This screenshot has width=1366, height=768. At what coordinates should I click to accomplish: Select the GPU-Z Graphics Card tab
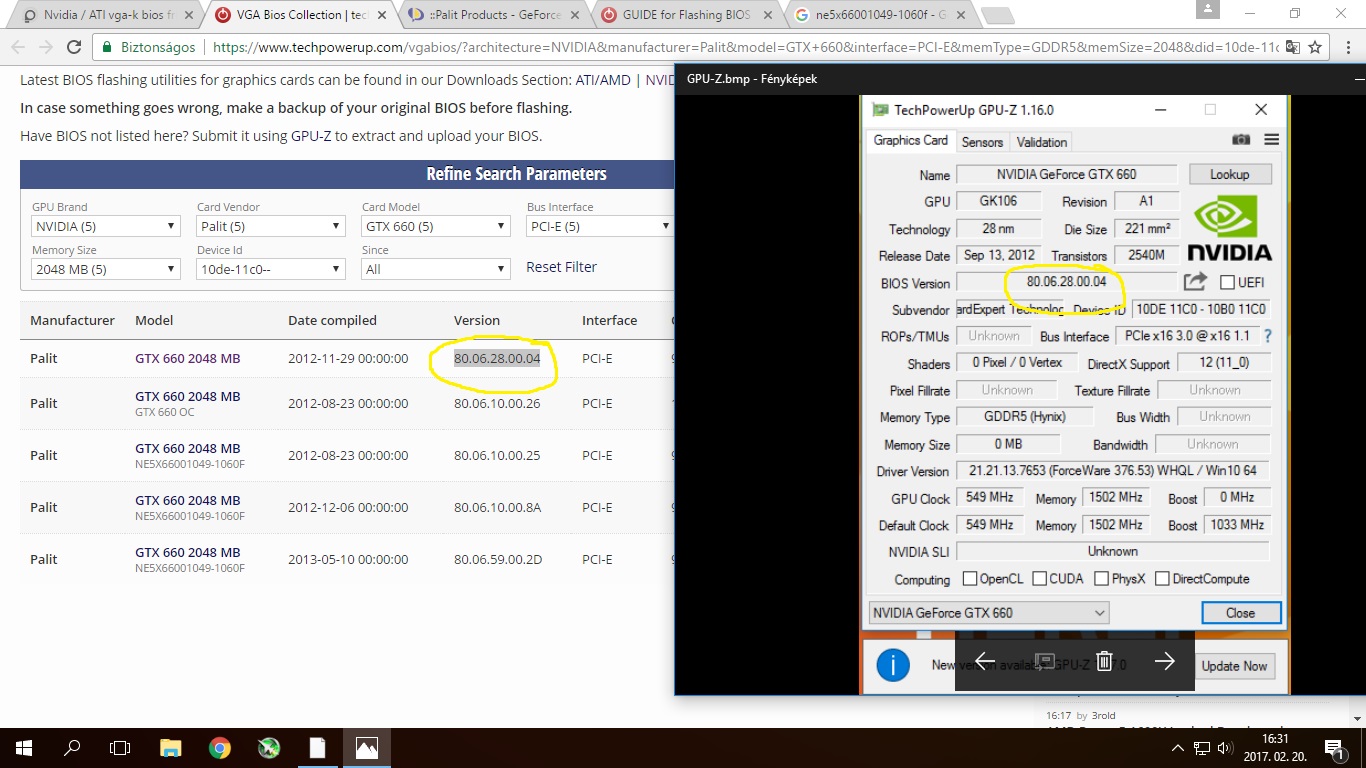tap(911, 140)
